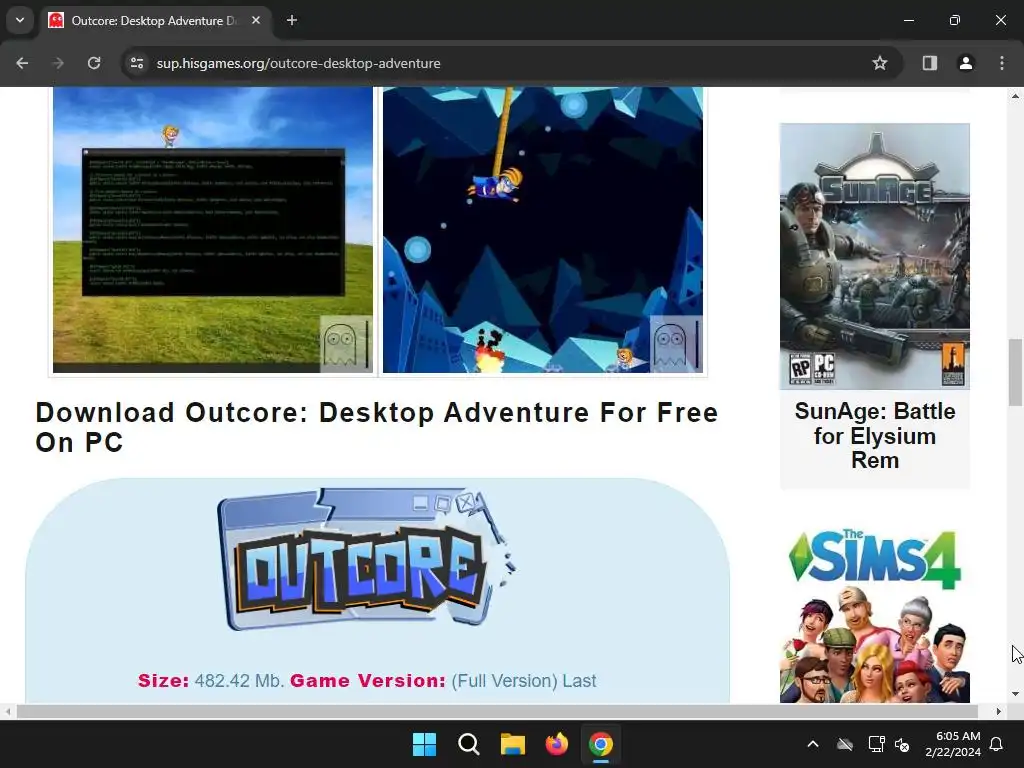Click the vertical scrollbar thumb
The image size is (1024, 768).
tap(1015, 372)
